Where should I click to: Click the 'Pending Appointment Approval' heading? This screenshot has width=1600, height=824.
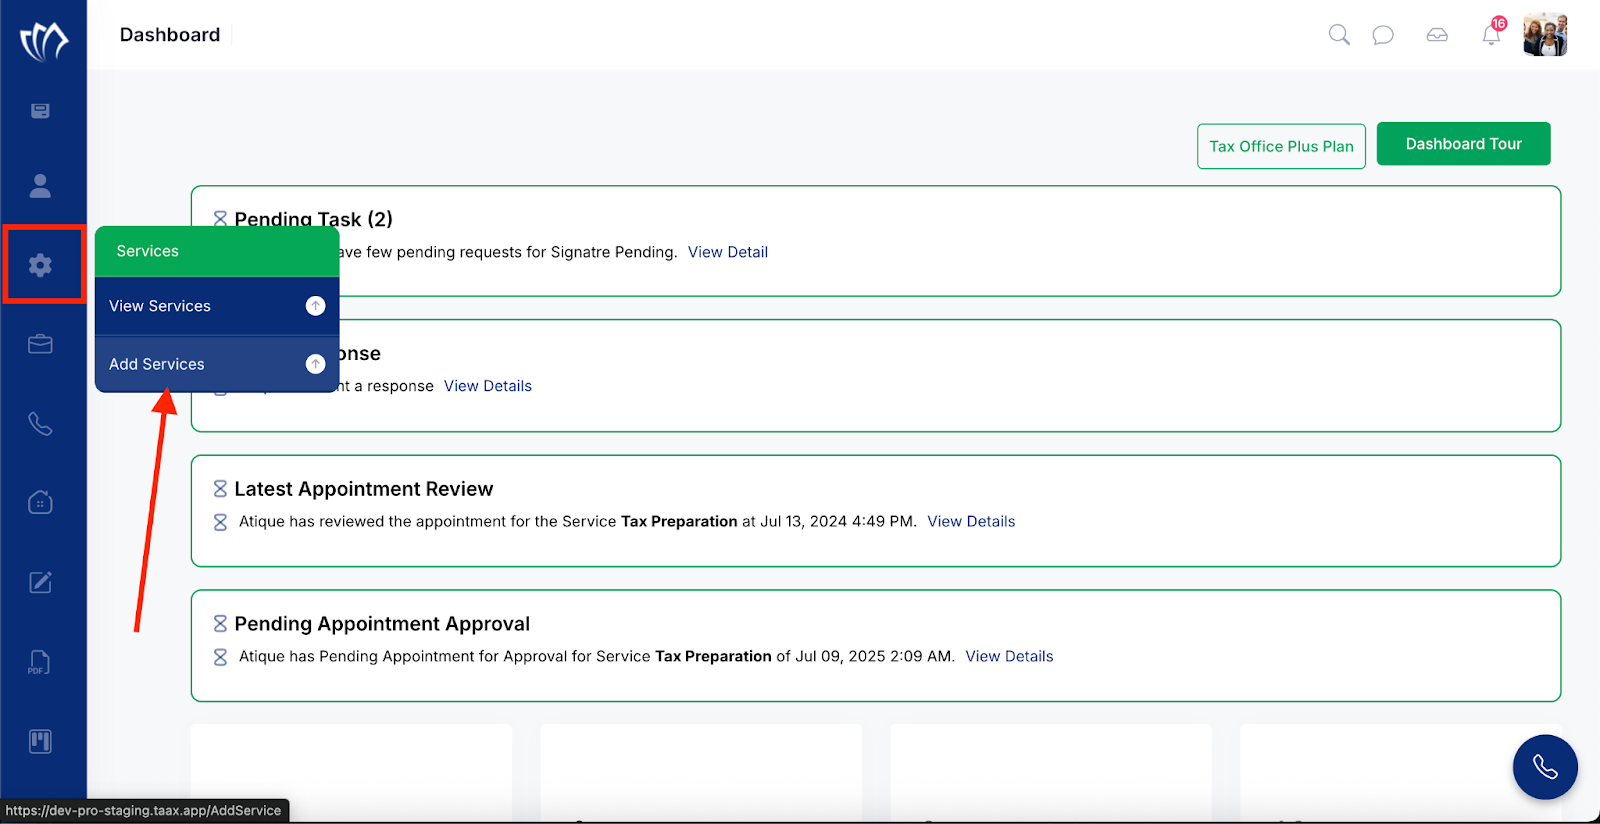382,624
